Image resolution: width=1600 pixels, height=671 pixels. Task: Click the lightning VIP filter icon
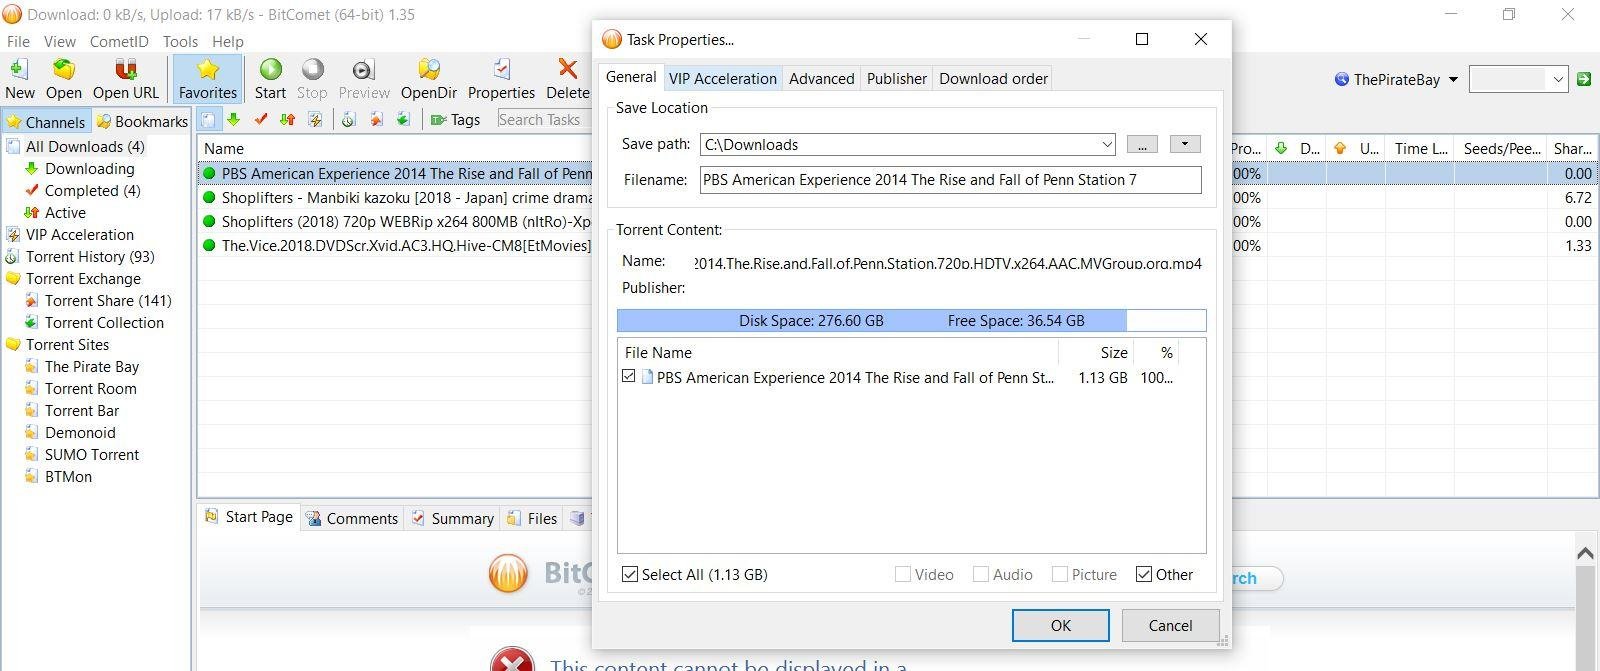315,120
